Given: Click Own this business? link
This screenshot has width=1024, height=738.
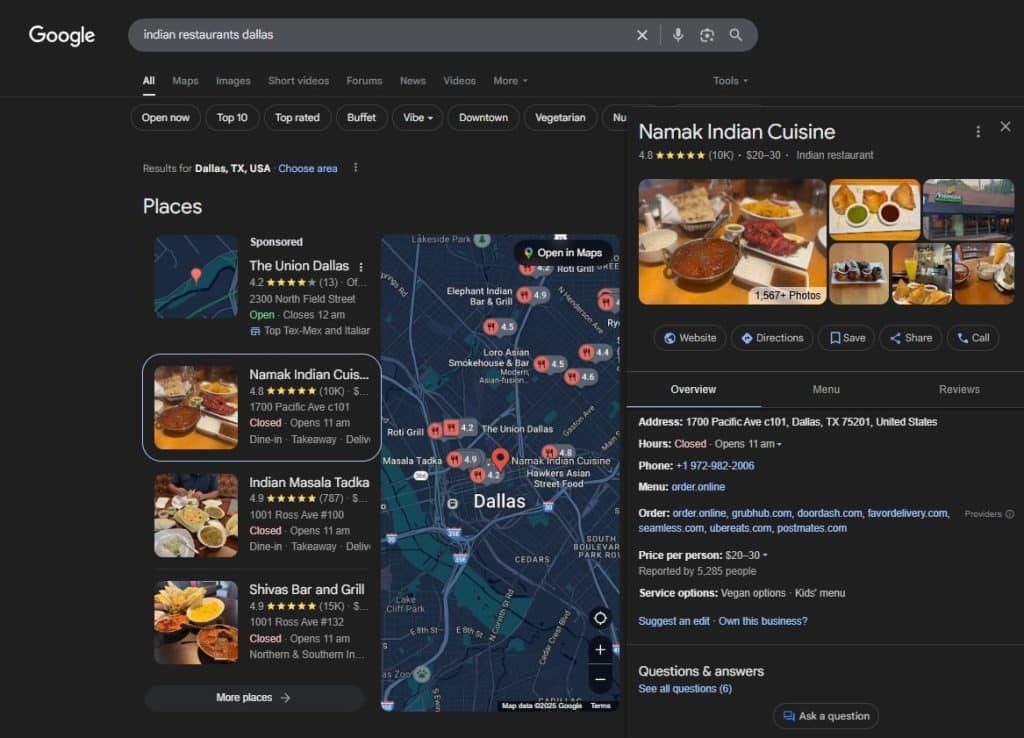Looking at the screenshot, I should point(763,621).
